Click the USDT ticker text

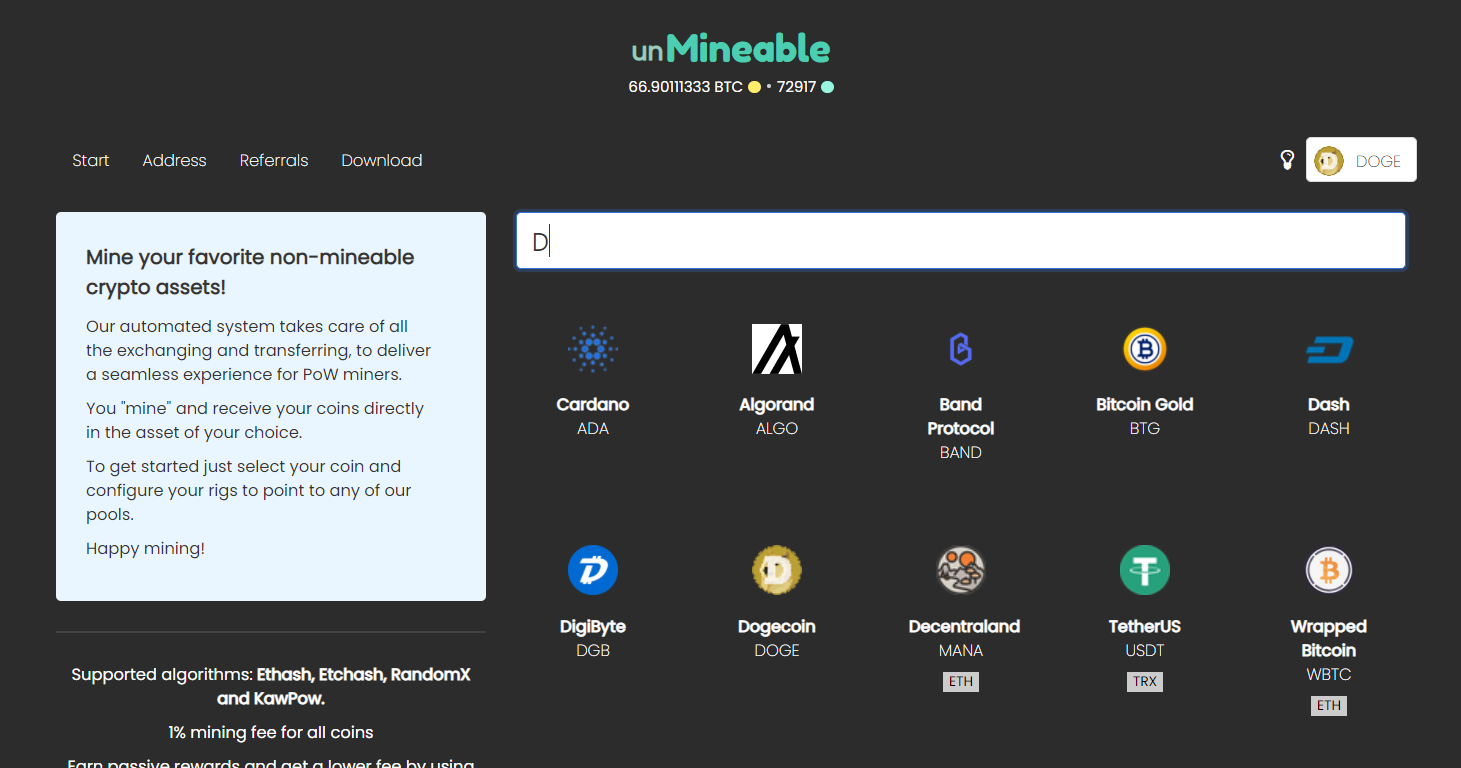point(1145,651)
